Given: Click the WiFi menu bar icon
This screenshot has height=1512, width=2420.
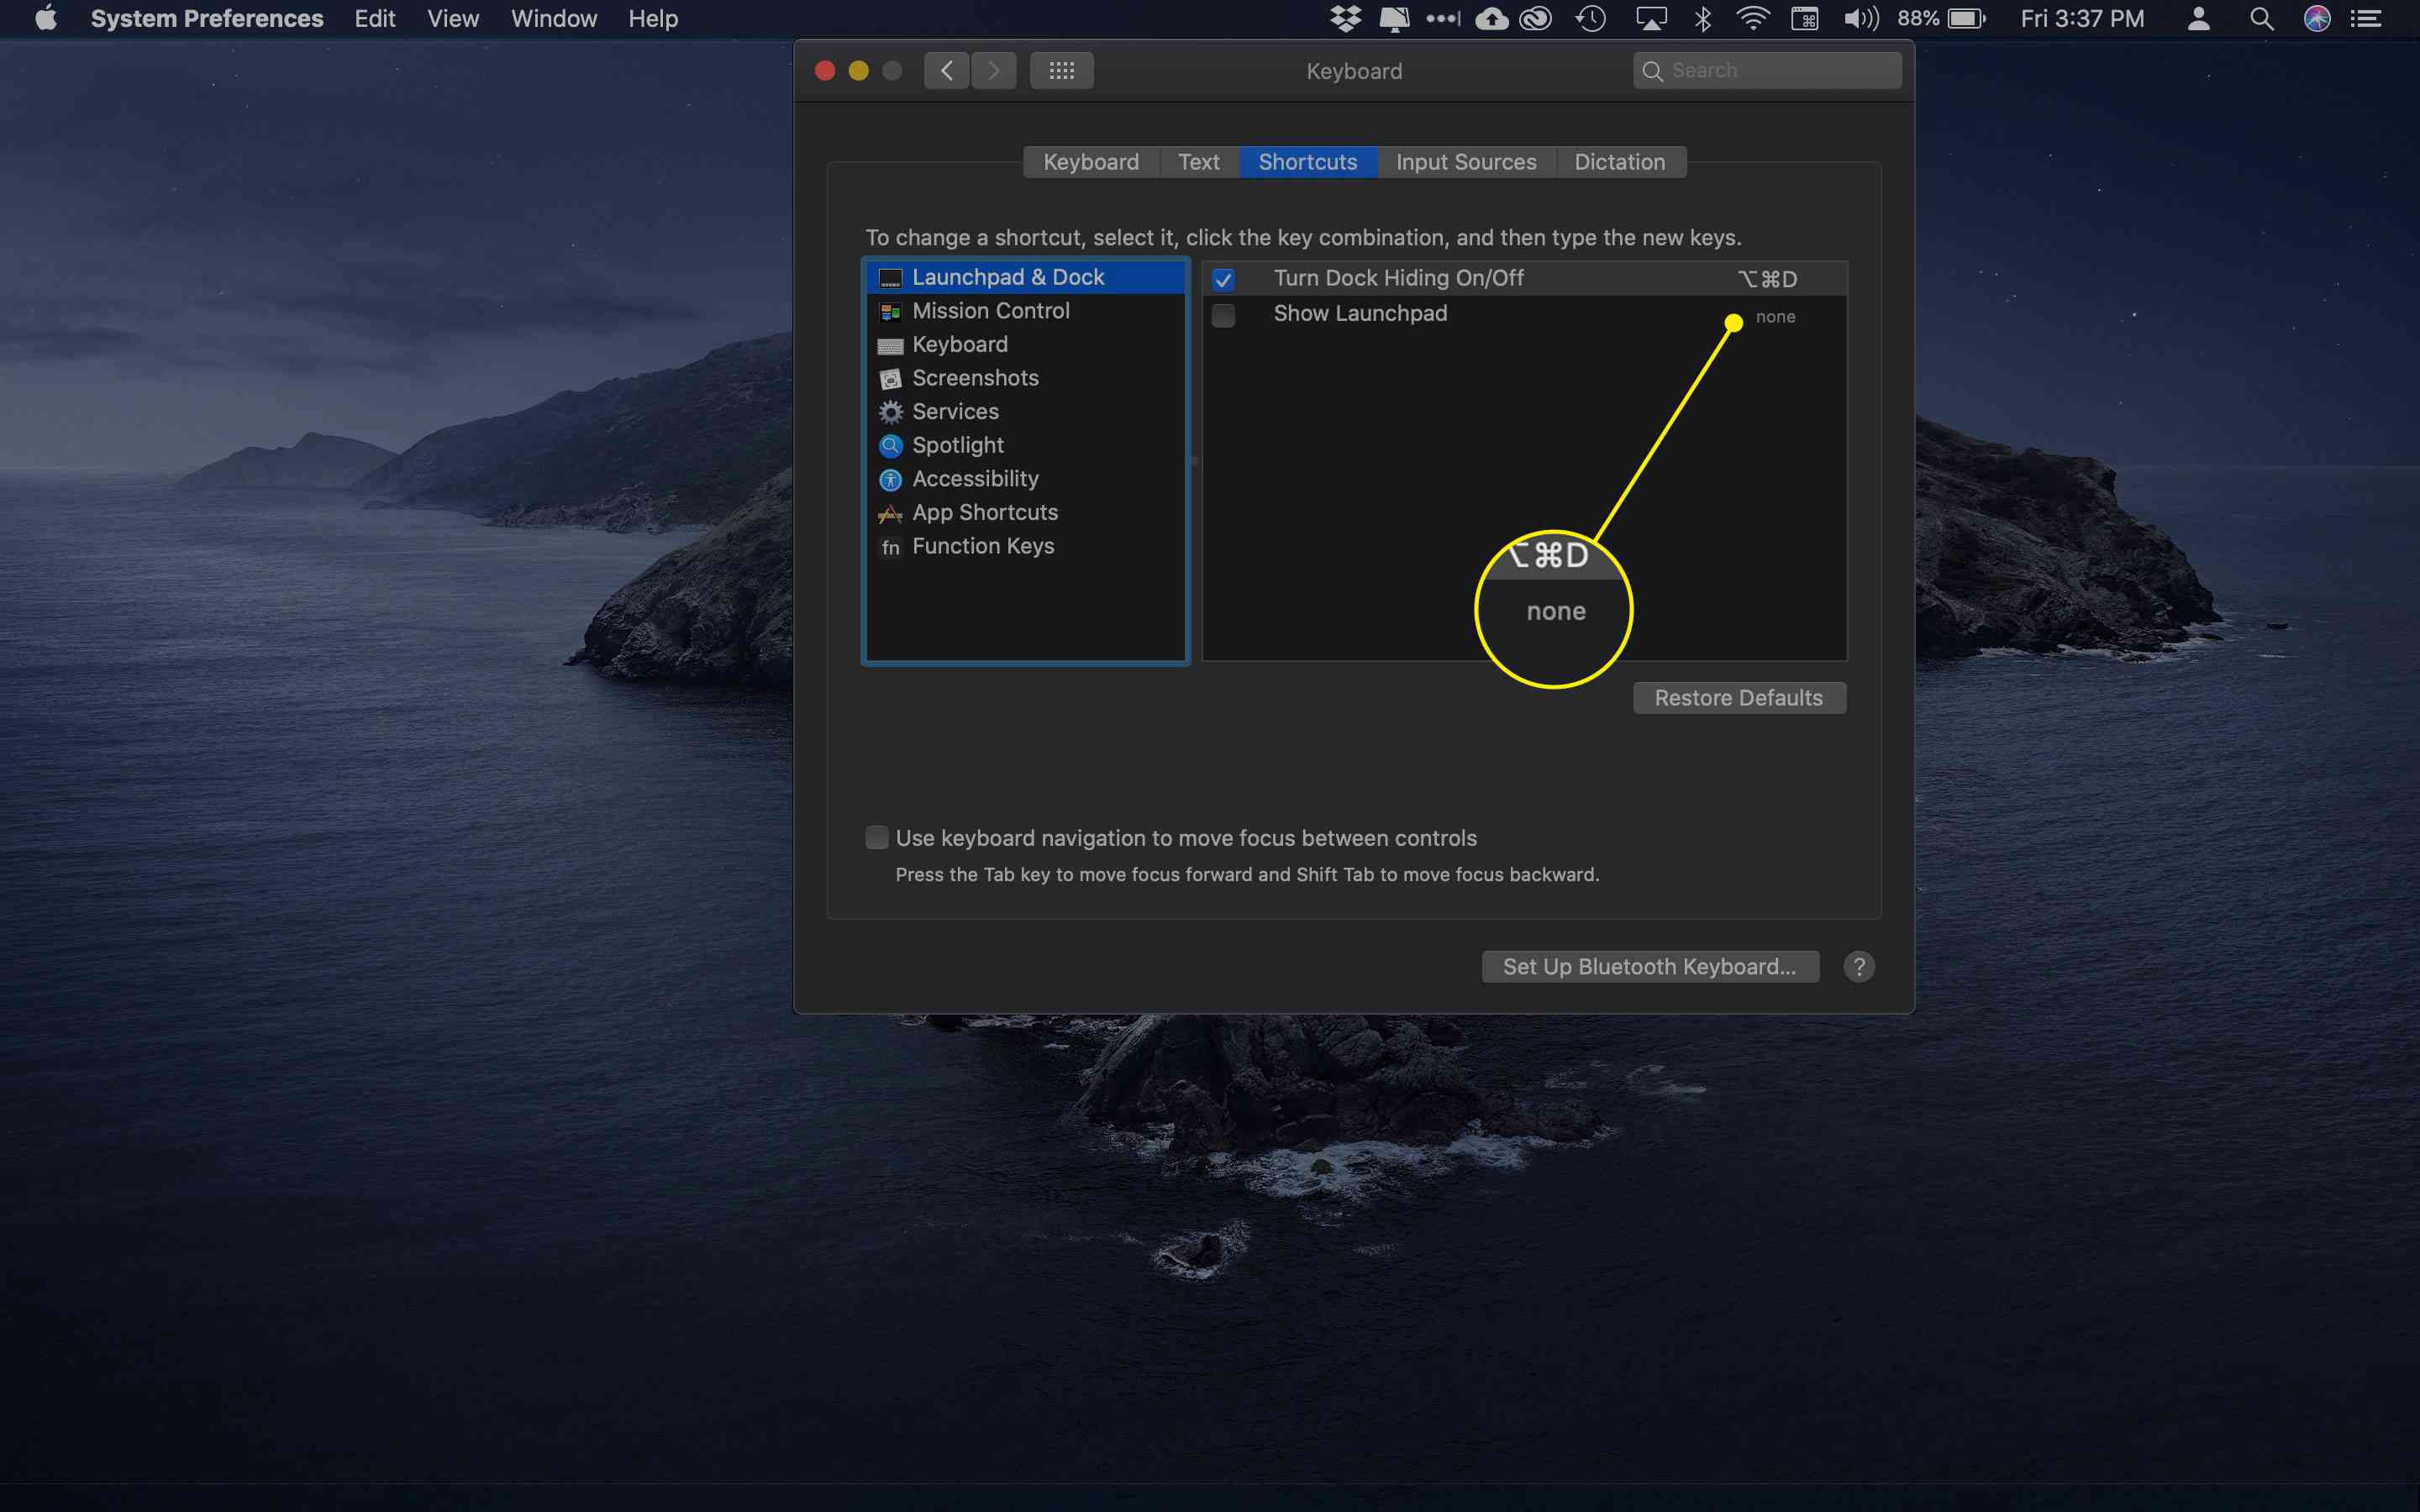Looking at the screenshot, I should (1751, 19).
